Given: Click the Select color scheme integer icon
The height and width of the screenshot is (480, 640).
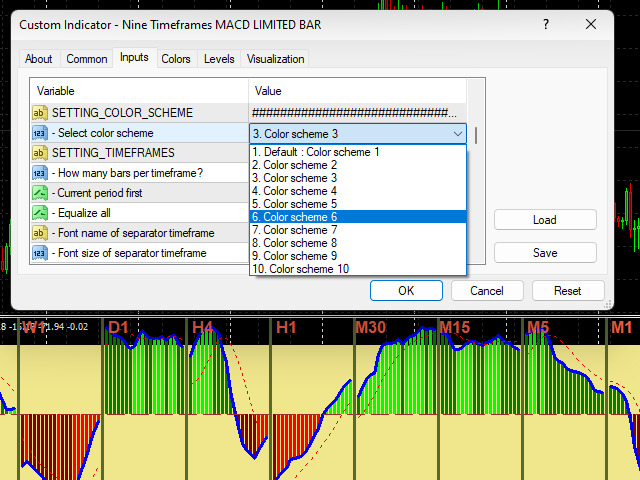Looking at the screenshot, I should [x=40, y=133].
